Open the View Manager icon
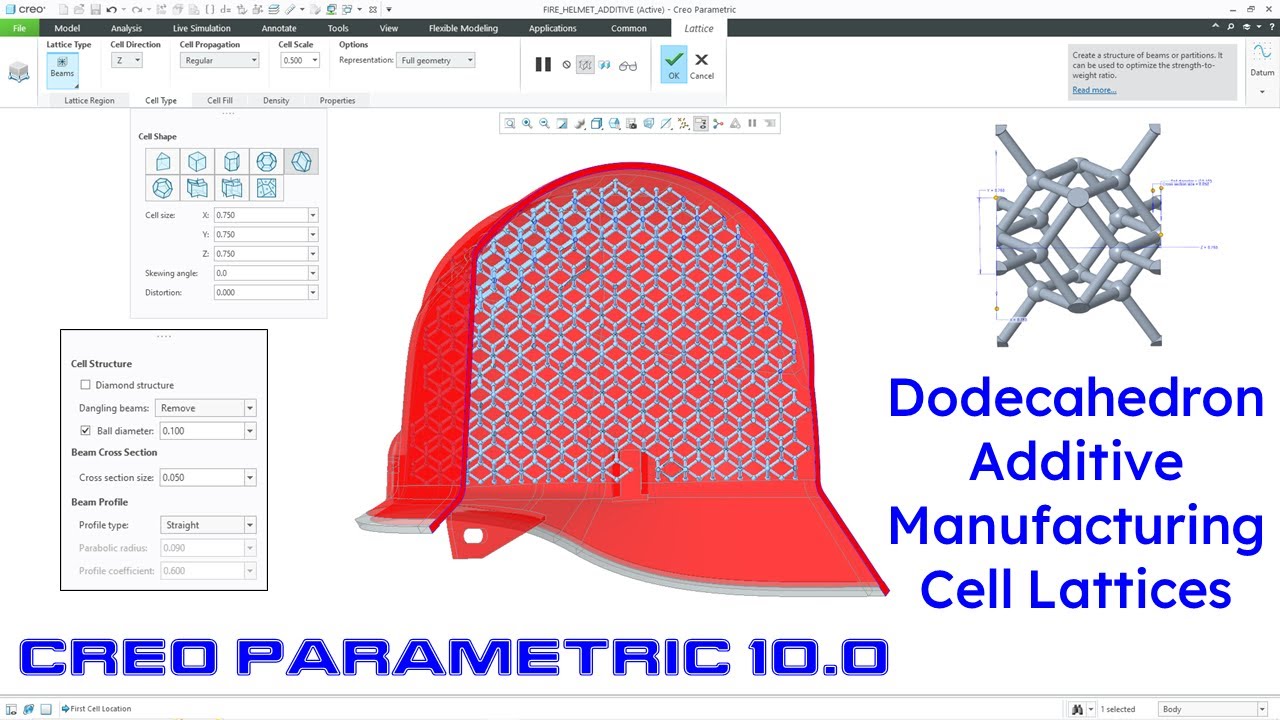The image size is (1280, 720). click(631, 124)
